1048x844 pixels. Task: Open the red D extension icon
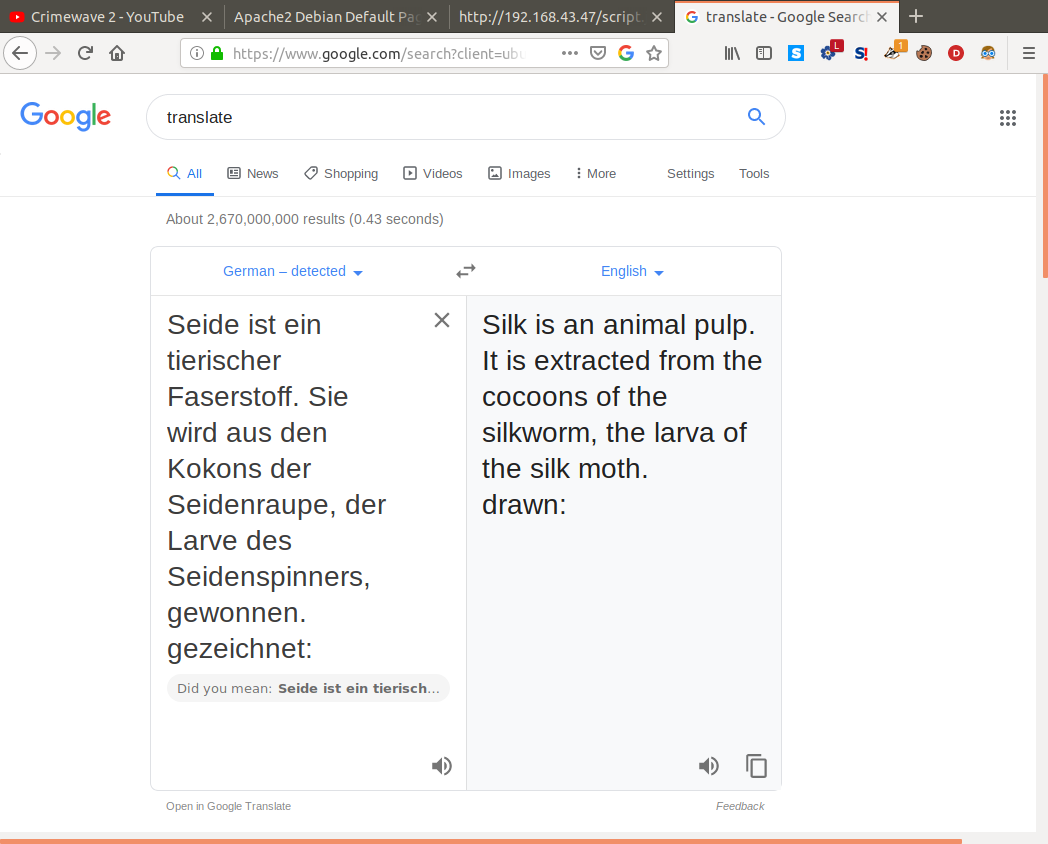click(956, 53)
